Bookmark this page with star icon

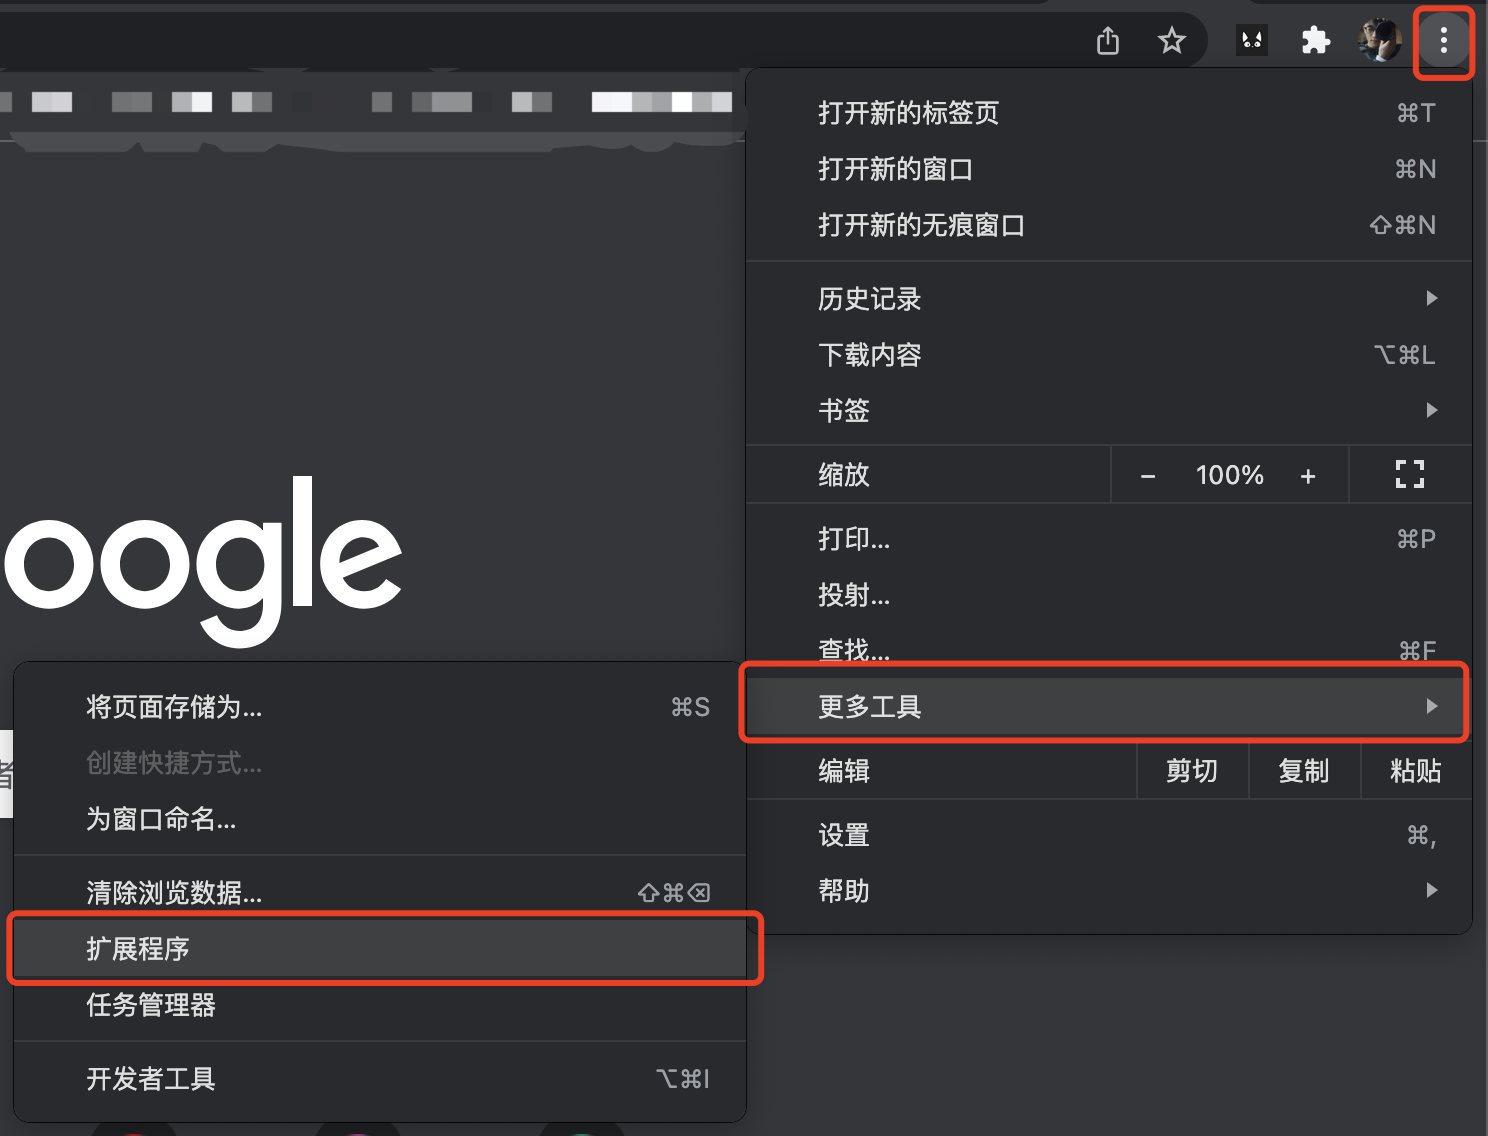click(1171, 41)
